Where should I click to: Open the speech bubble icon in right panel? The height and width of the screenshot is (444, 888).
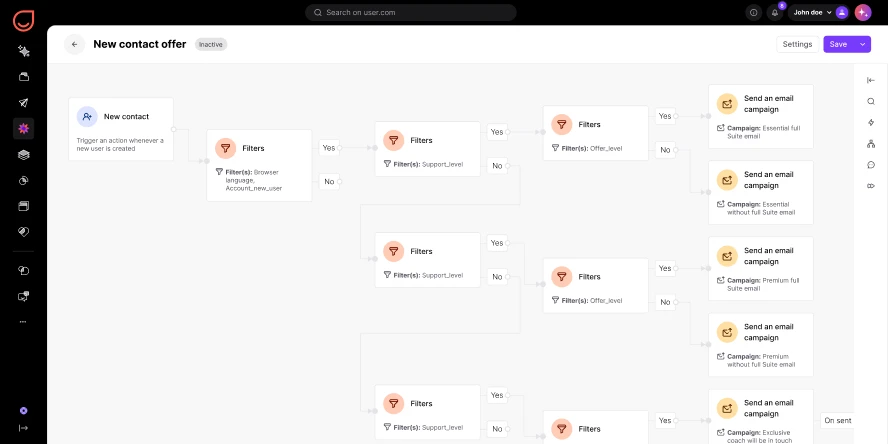871,165
